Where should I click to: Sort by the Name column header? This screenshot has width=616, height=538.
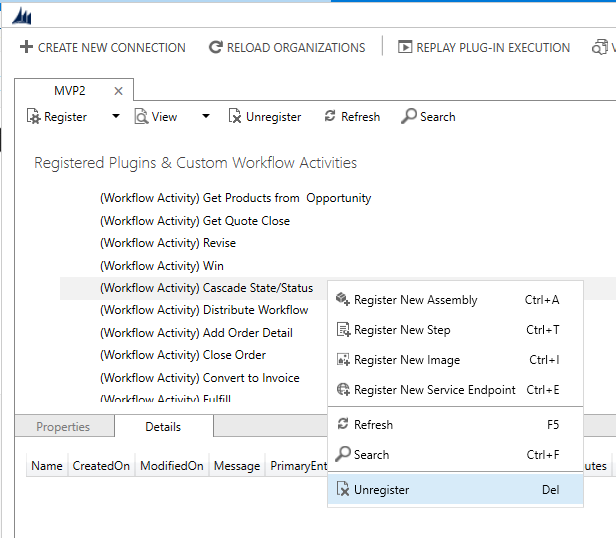coord(47,466)
